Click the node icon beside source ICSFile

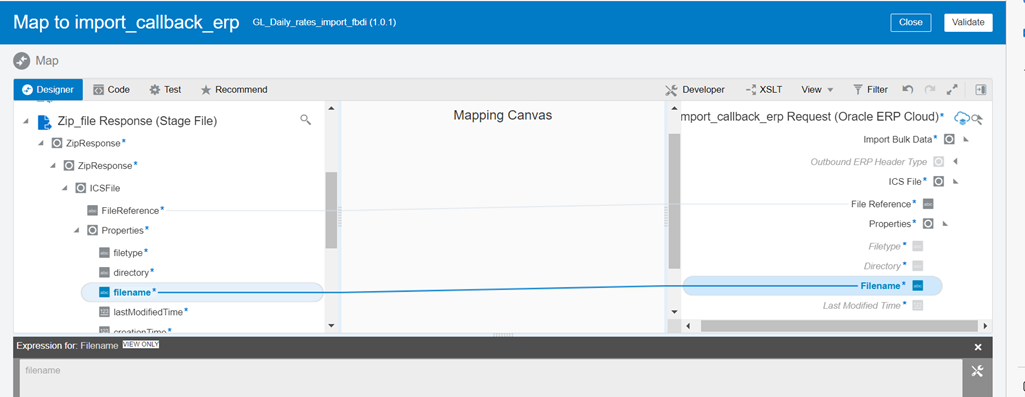click(80, 188)
